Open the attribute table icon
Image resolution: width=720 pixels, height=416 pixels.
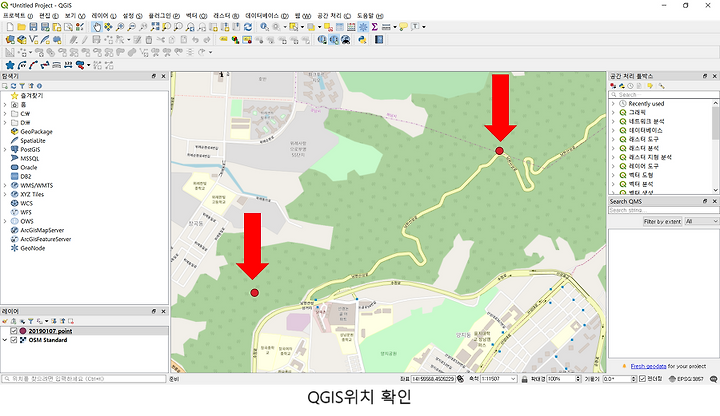pos(340,27)
